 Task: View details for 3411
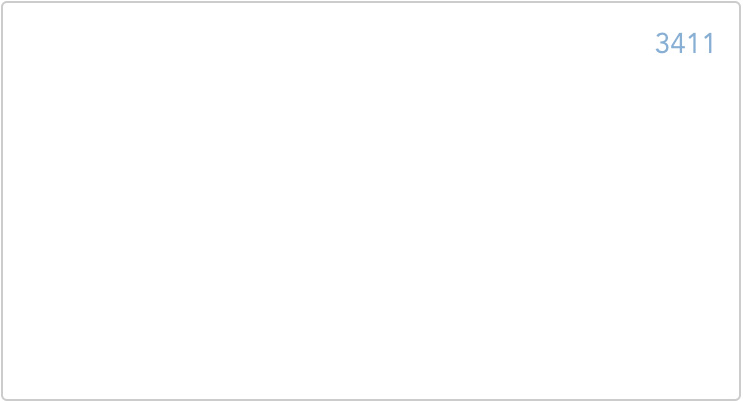tap(685, 44)
